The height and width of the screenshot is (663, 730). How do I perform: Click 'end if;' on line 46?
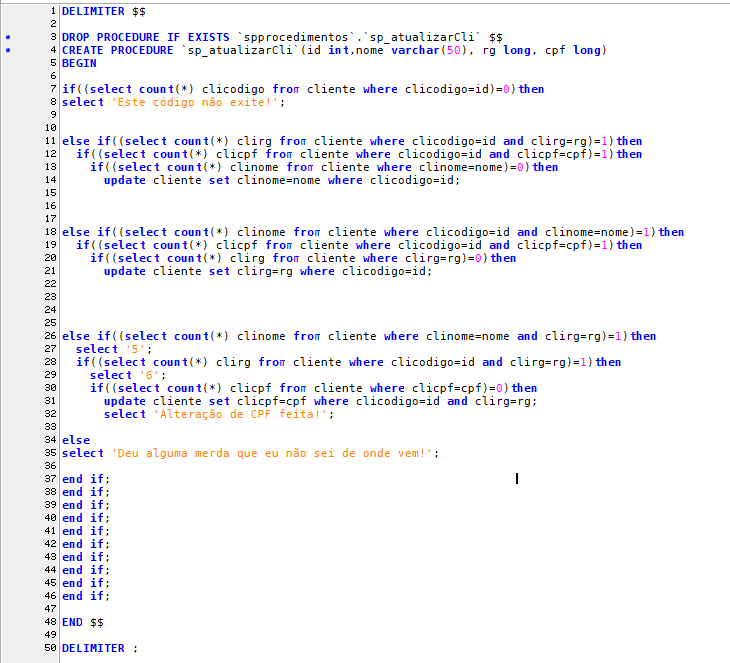86,596
